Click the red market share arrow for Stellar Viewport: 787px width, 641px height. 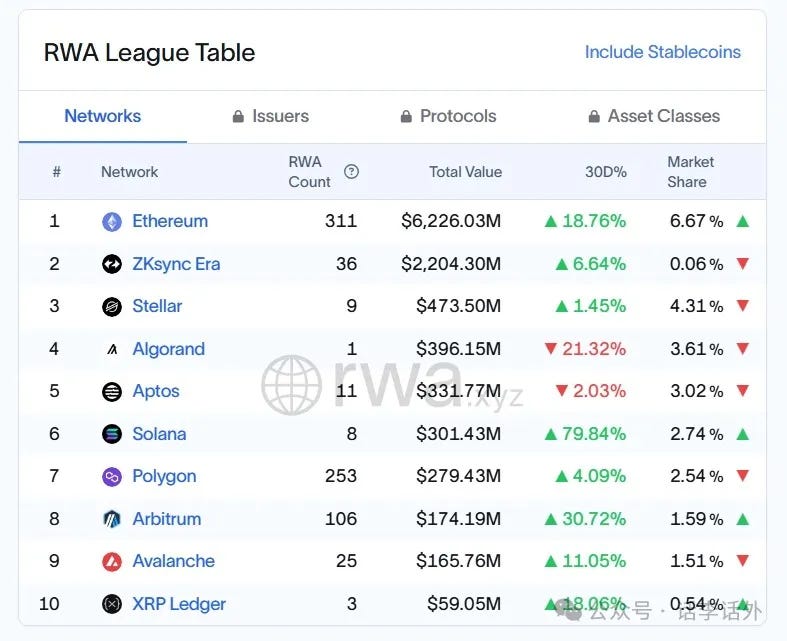click(743, 306)
